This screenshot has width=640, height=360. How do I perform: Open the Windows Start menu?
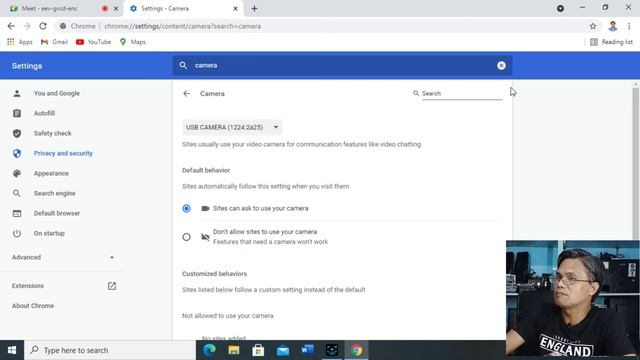pyautogui.click(x=12, y=350)
